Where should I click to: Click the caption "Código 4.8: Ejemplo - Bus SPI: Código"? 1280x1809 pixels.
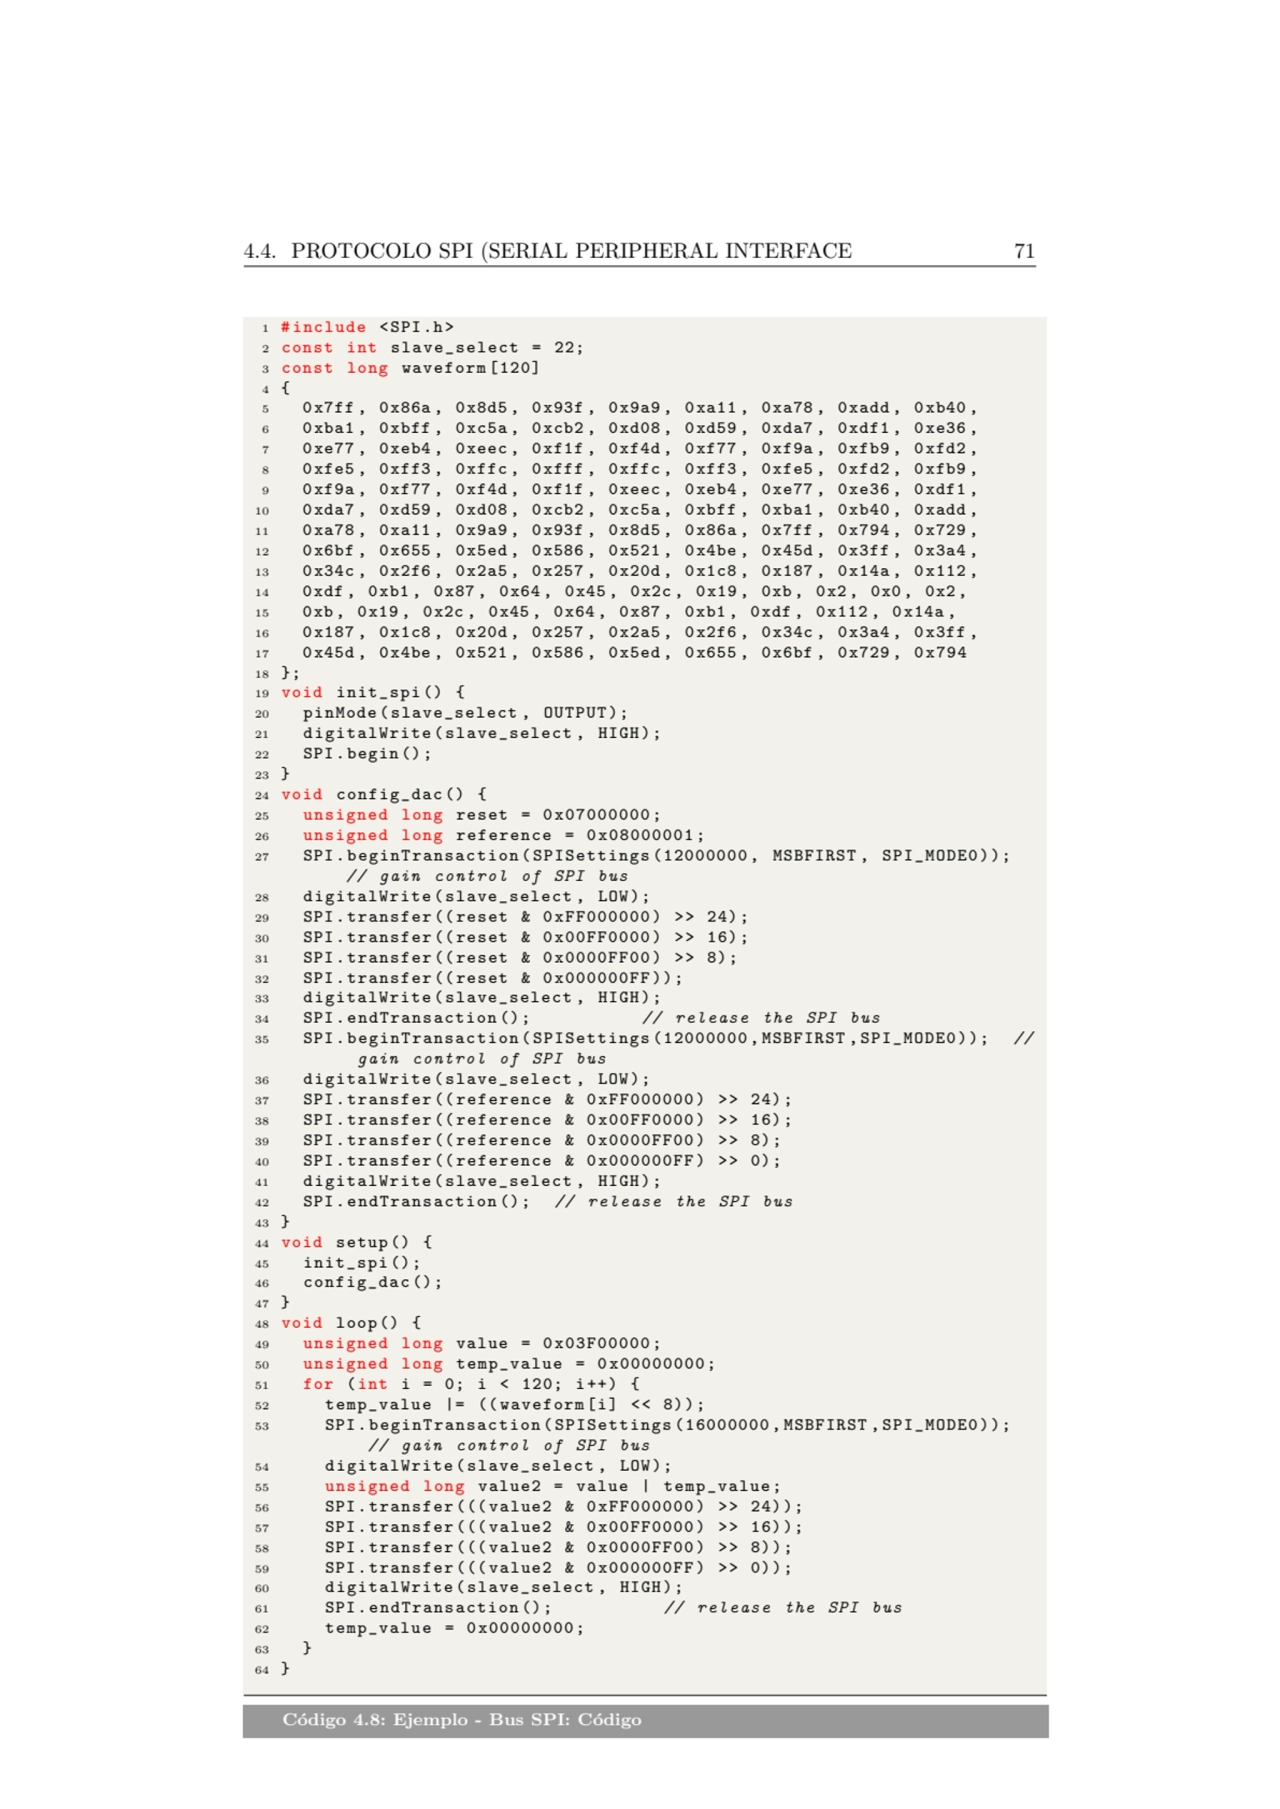click(462, 1720)
